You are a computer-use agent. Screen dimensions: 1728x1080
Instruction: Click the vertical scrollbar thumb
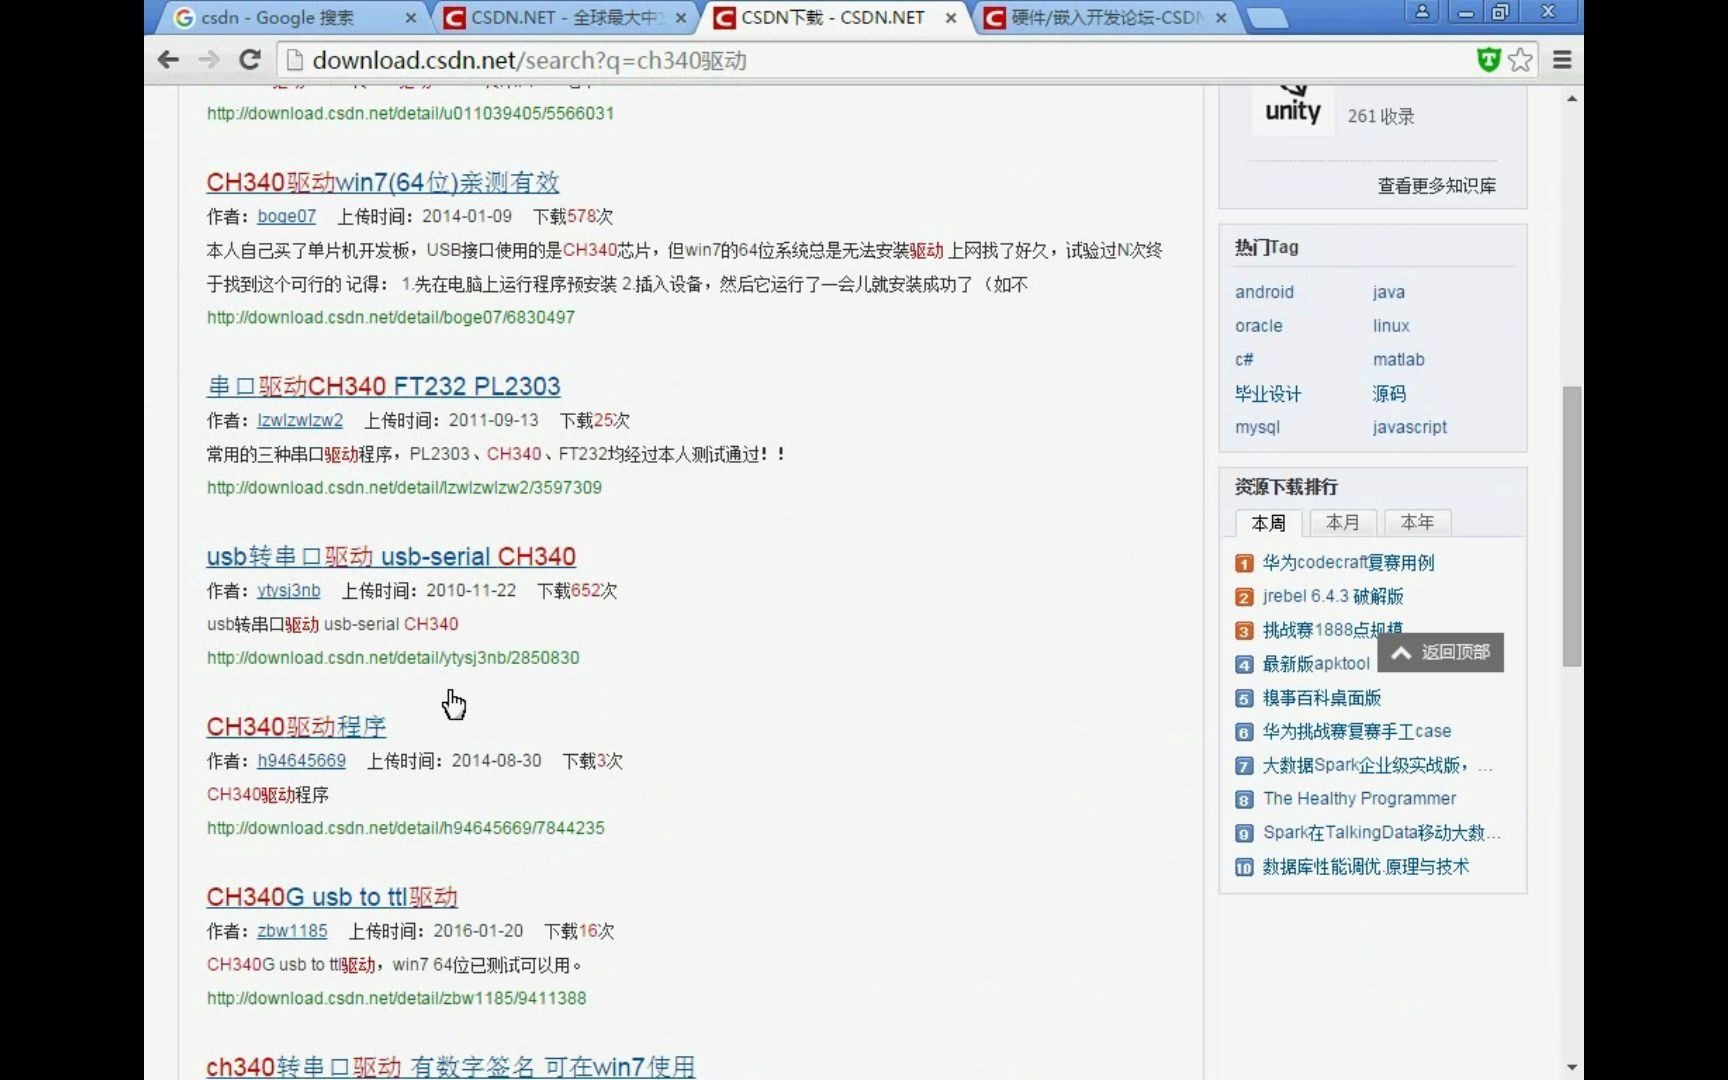pyautogui.click(x=1572, y=525)
